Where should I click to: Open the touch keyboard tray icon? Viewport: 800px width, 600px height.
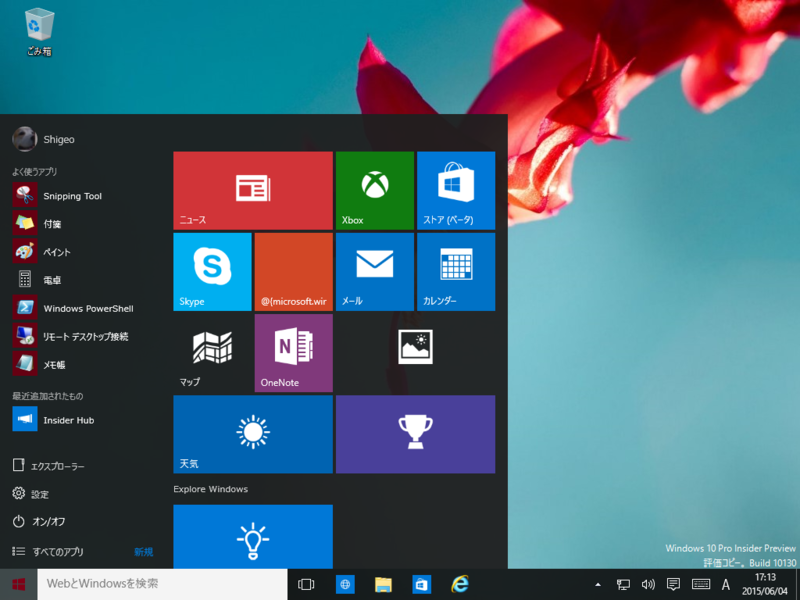pyautogui.click(x=701, y=585)
